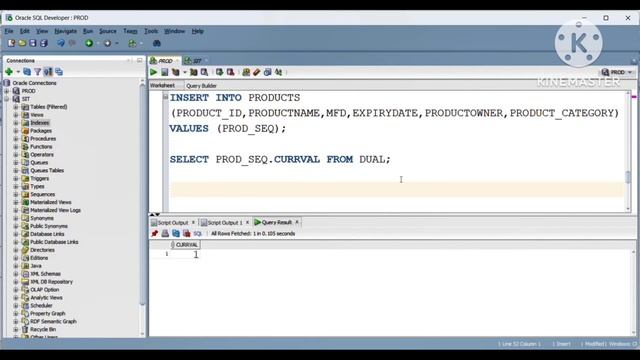Expand the Sequences tree node

16,194
